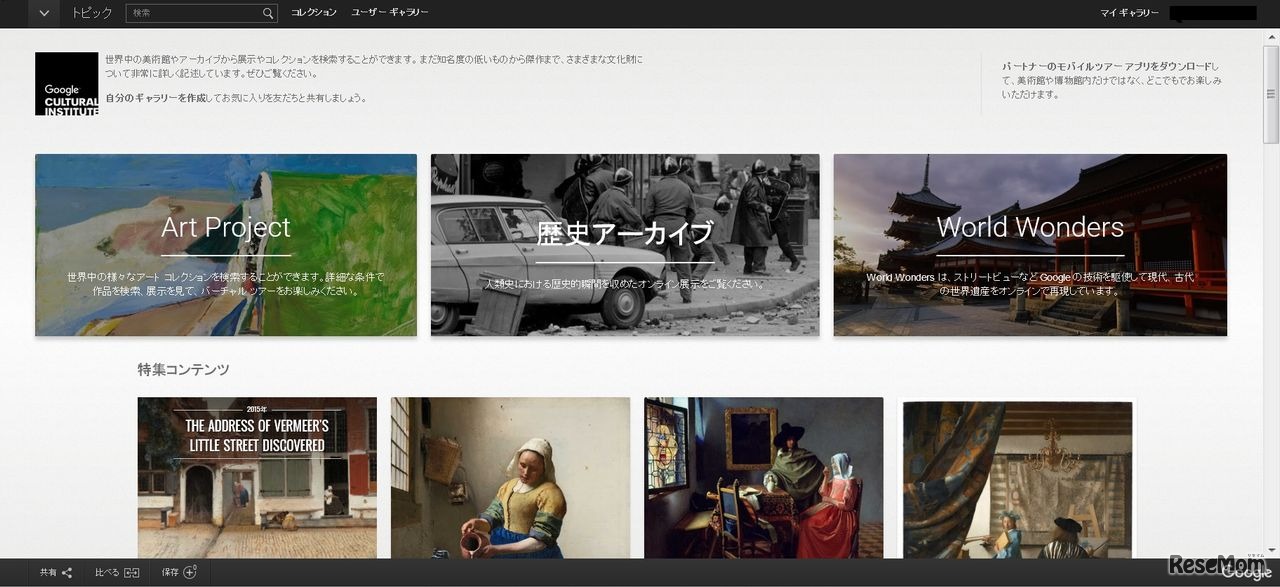Screen dimensions: 1280x587
Task: Open the Glass of Wine painting thumbnail
Action: [x=764, y=478]
